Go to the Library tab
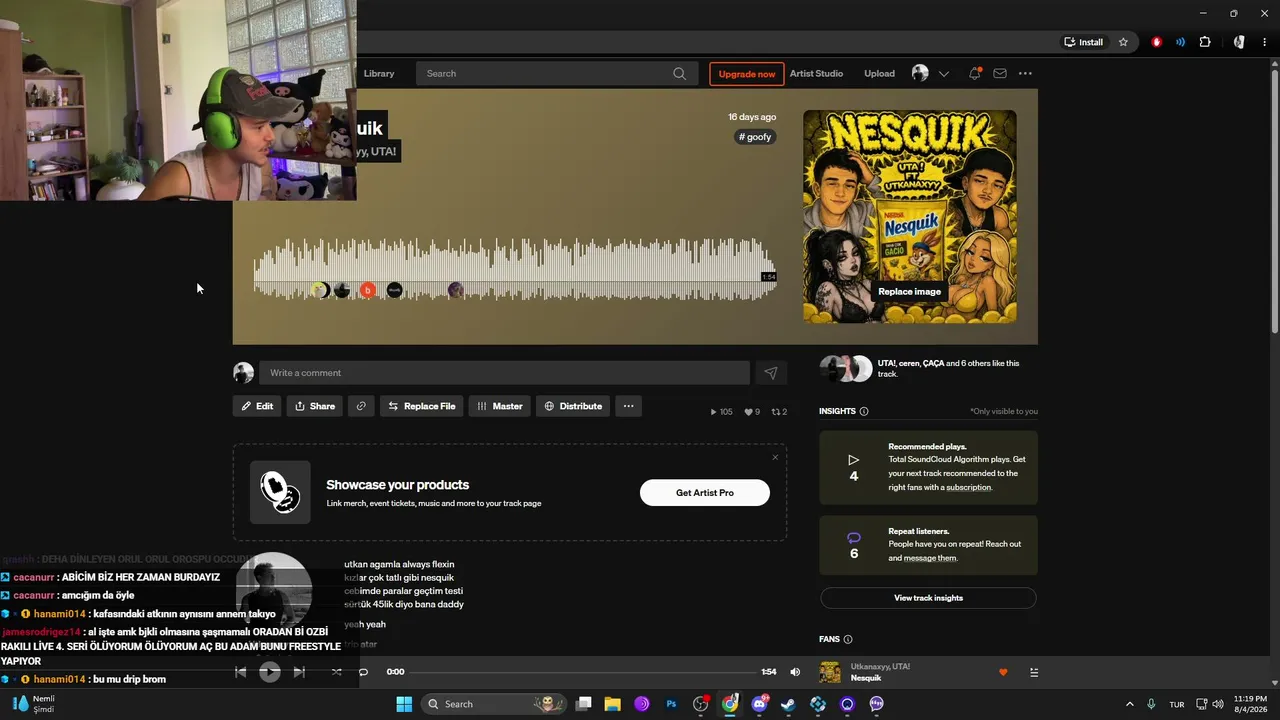Screen dimensions: 1280x720 [379, 73]
